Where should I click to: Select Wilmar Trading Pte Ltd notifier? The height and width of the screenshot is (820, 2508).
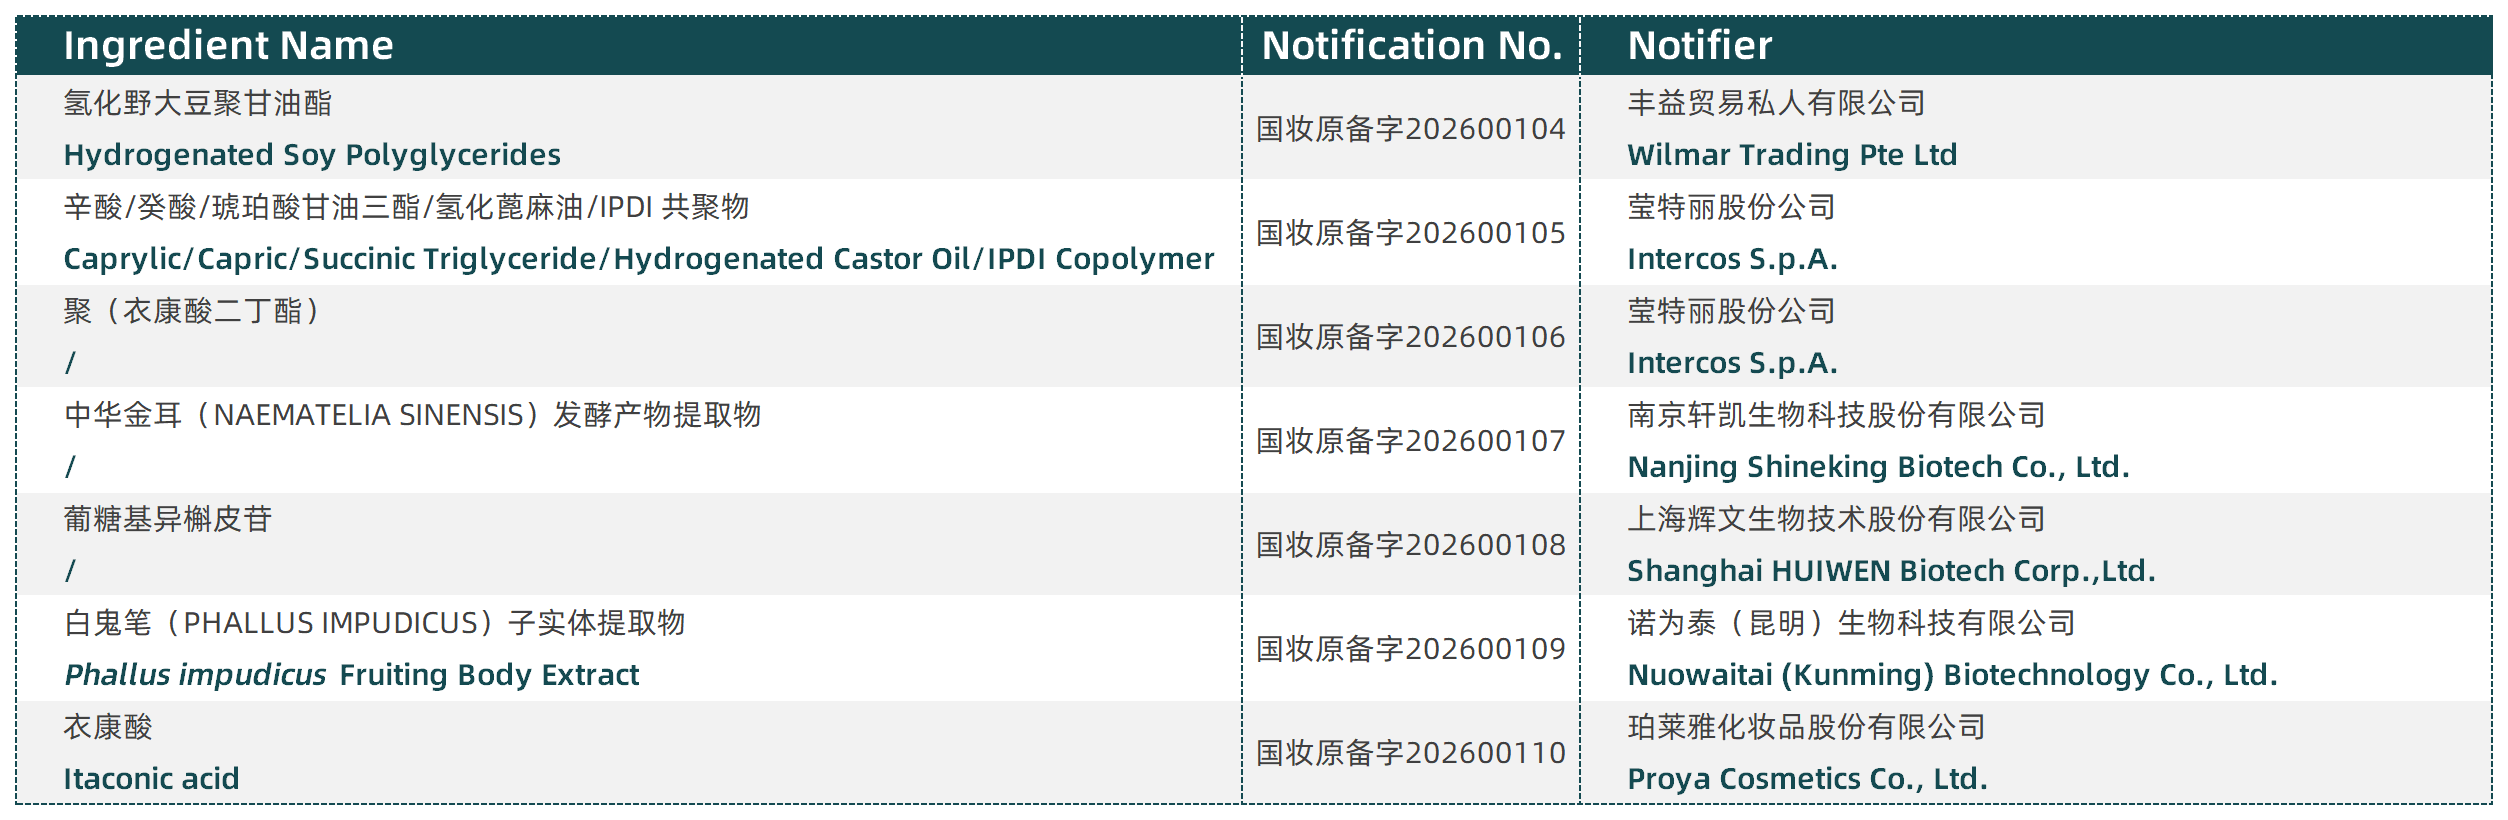[1791, 155]
